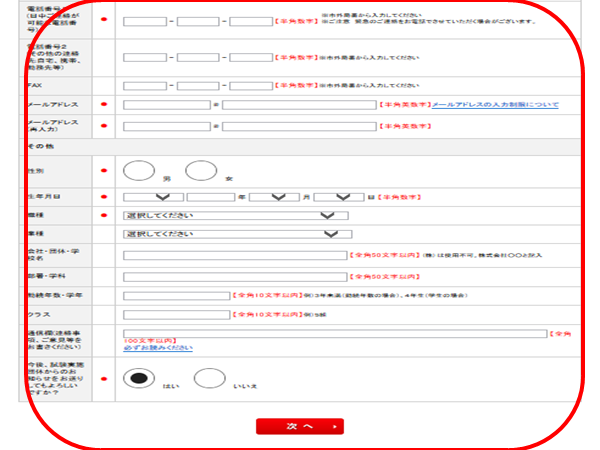Open メールアドレスの入力制限について link
600x450 pixels.
coord(495,104)
